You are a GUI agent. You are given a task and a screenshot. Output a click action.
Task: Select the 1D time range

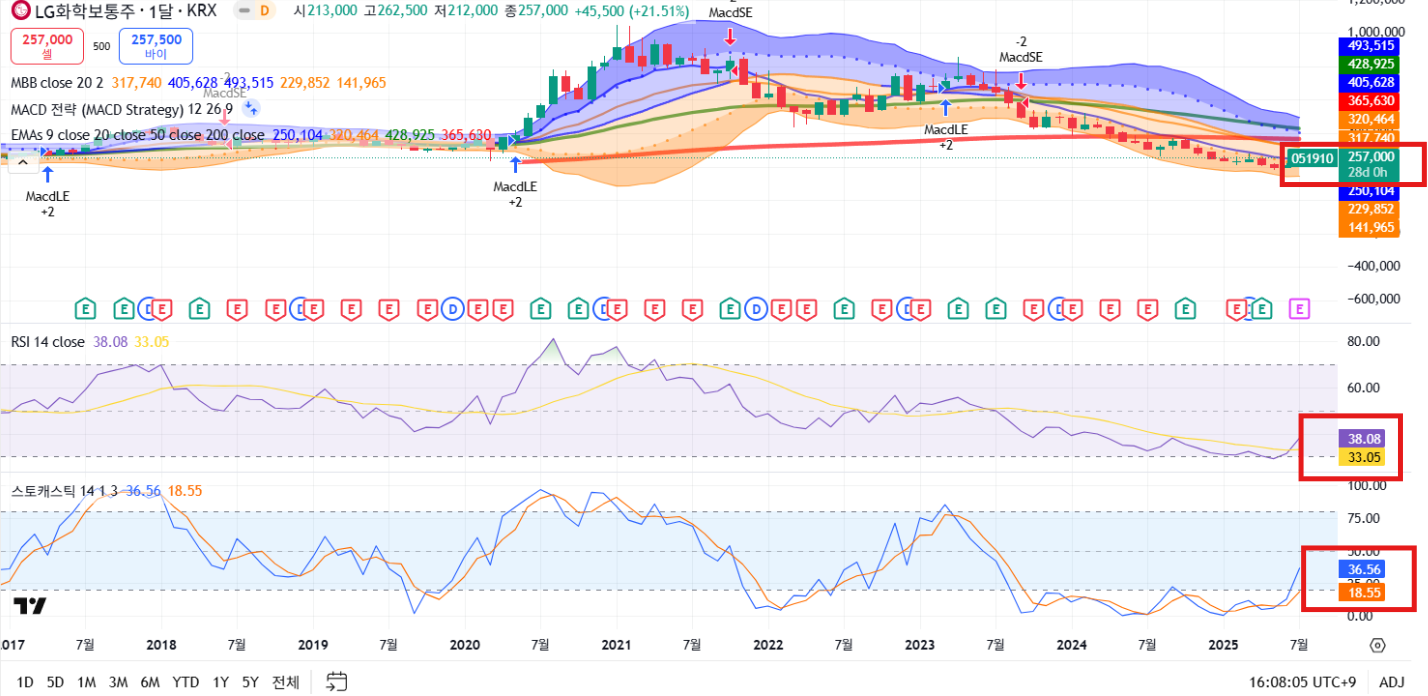coord(25,682)
